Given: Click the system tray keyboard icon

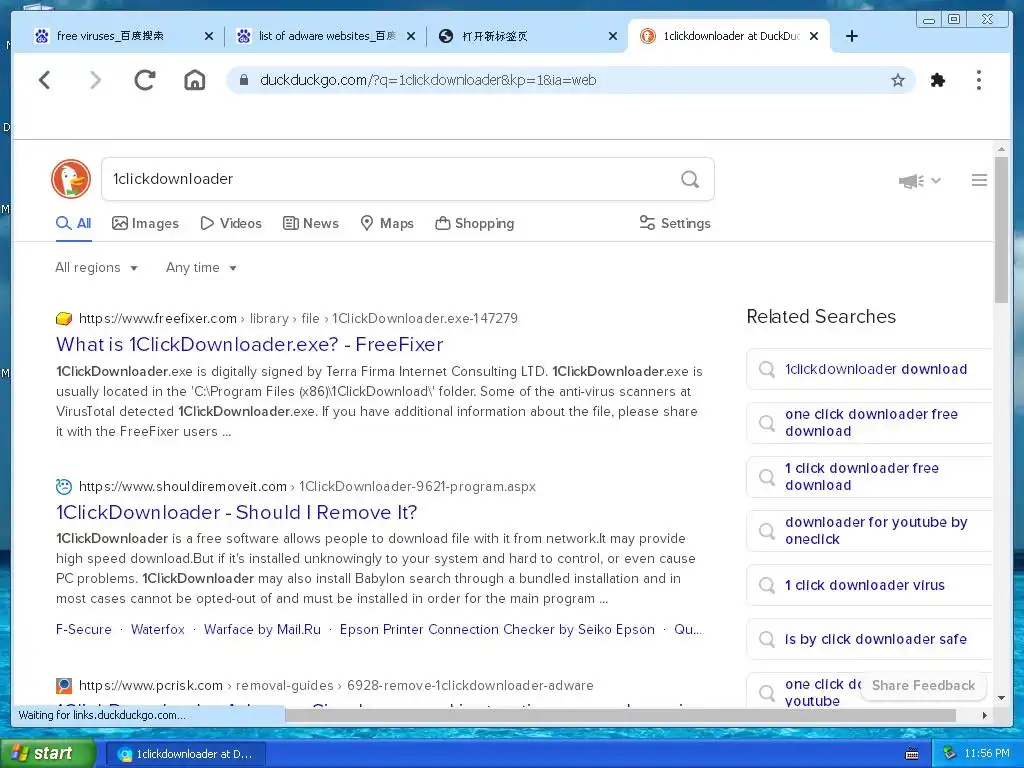Looking at the screenshot, I should point(912,754).
